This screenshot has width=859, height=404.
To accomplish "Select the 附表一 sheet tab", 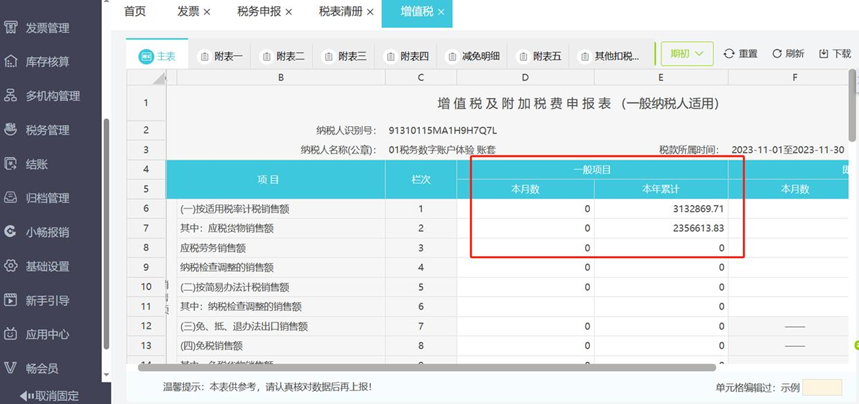I will click(x=220, y=56).
